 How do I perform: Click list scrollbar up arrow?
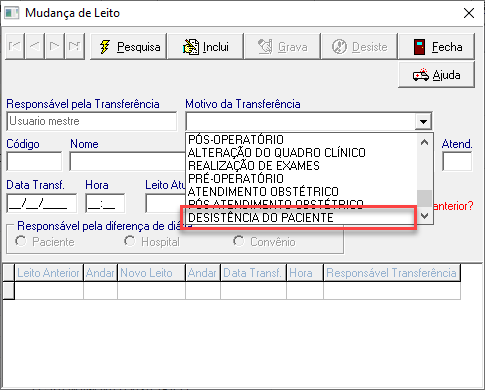tap(424, 142)
